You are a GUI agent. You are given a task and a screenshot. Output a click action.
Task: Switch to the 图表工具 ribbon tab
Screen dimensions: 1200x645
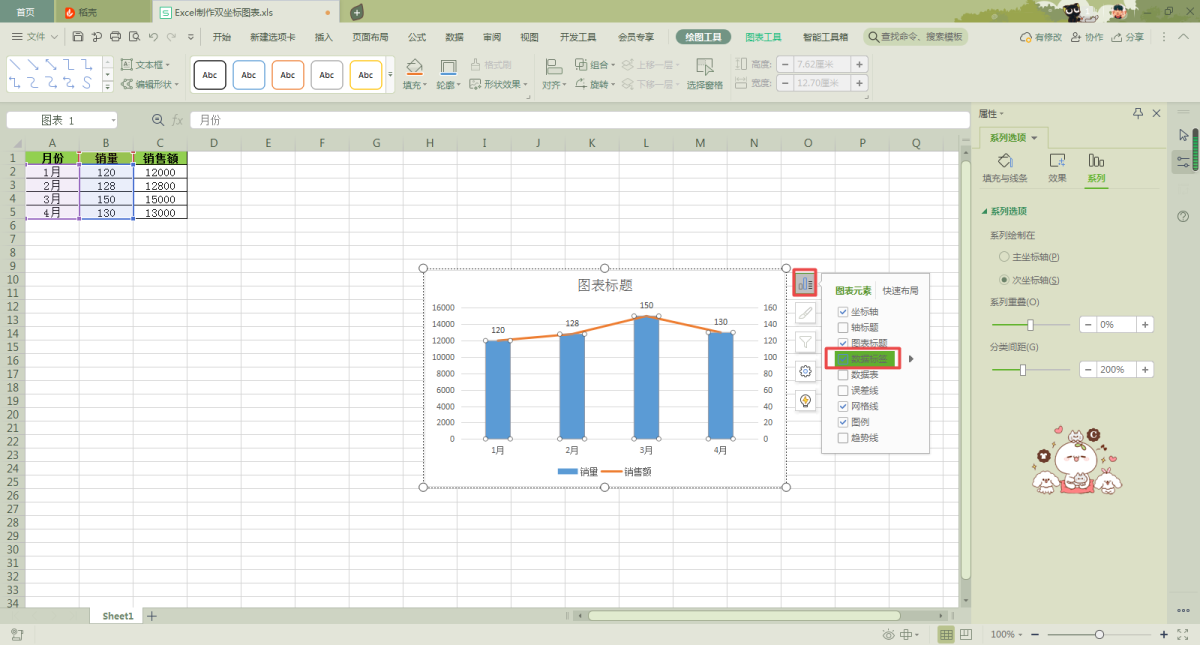[763, 37]
